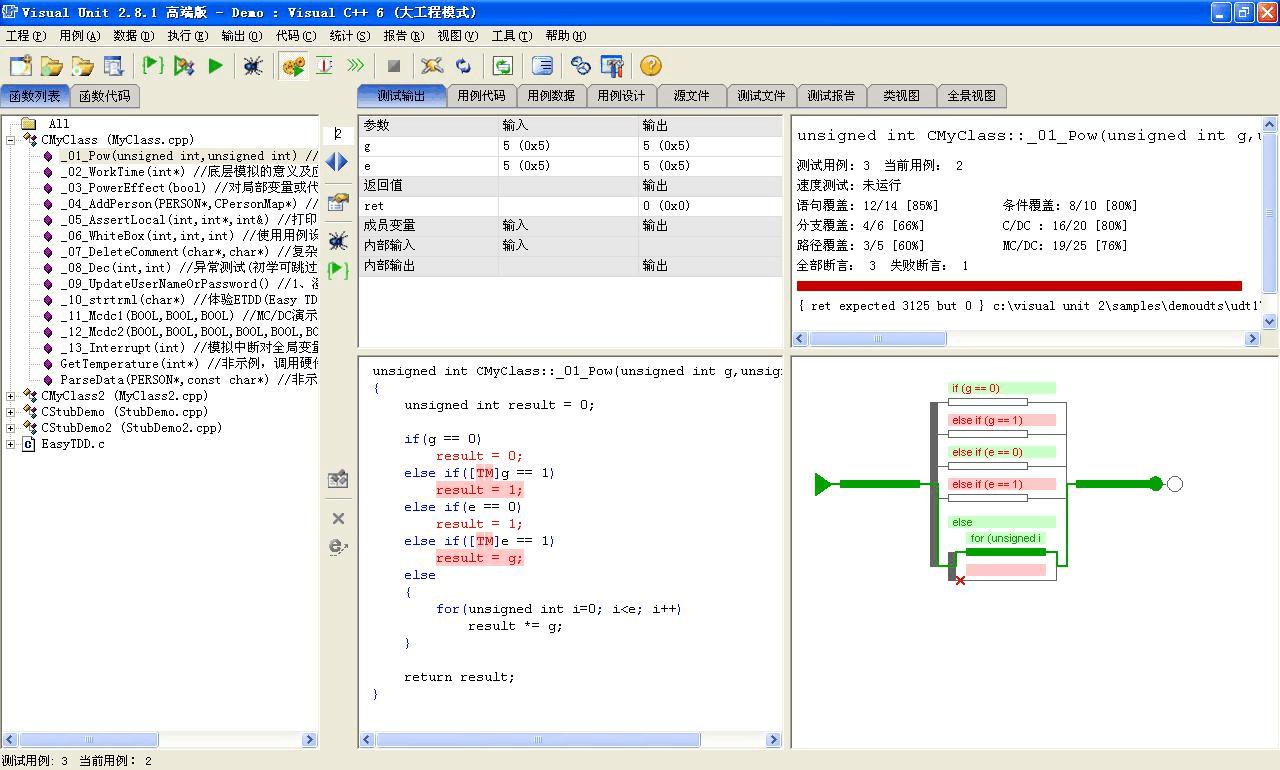This screenshot has width=1280, height=770.
Task: Click the output panel scroll-right arrow
Action: coord(1252,339)
